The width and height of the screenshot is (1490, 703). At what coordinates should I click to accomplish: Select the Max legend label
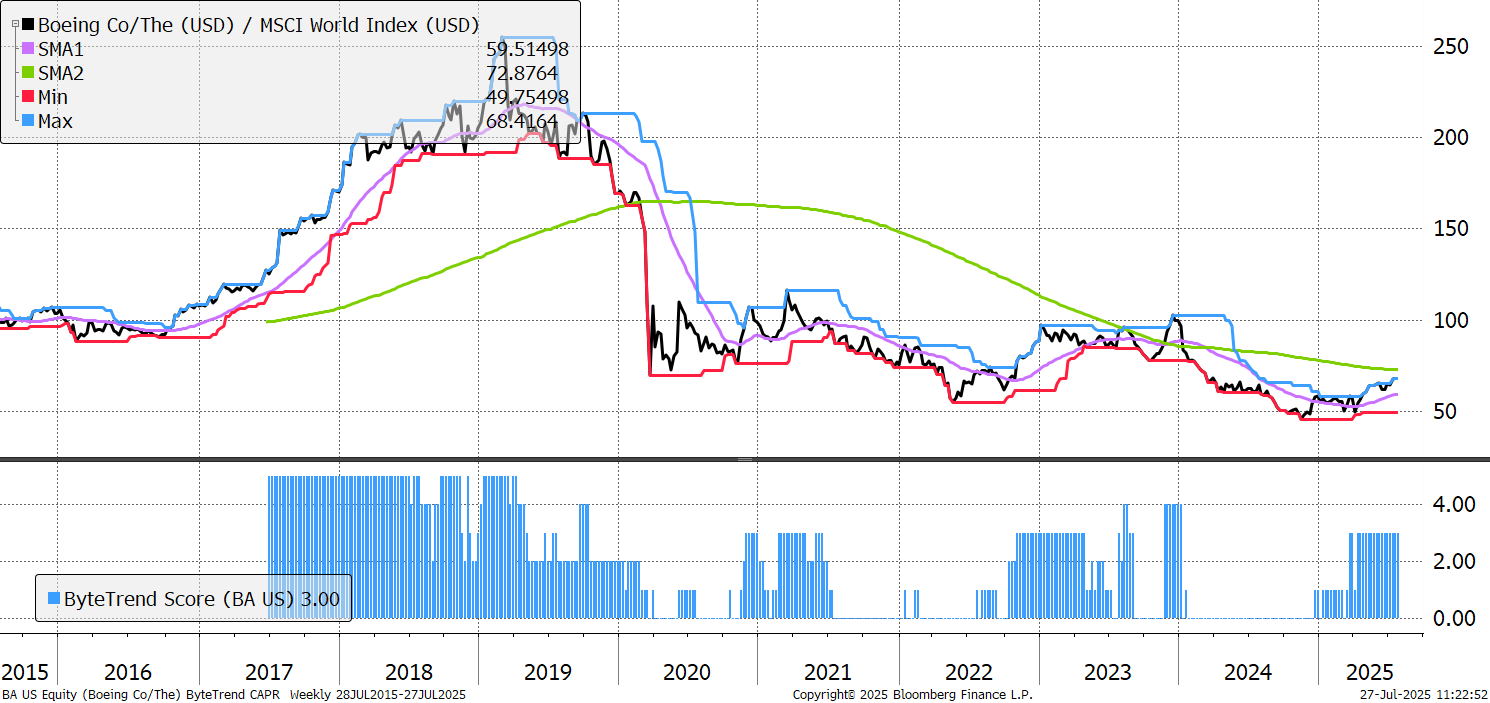pos(55,121)
